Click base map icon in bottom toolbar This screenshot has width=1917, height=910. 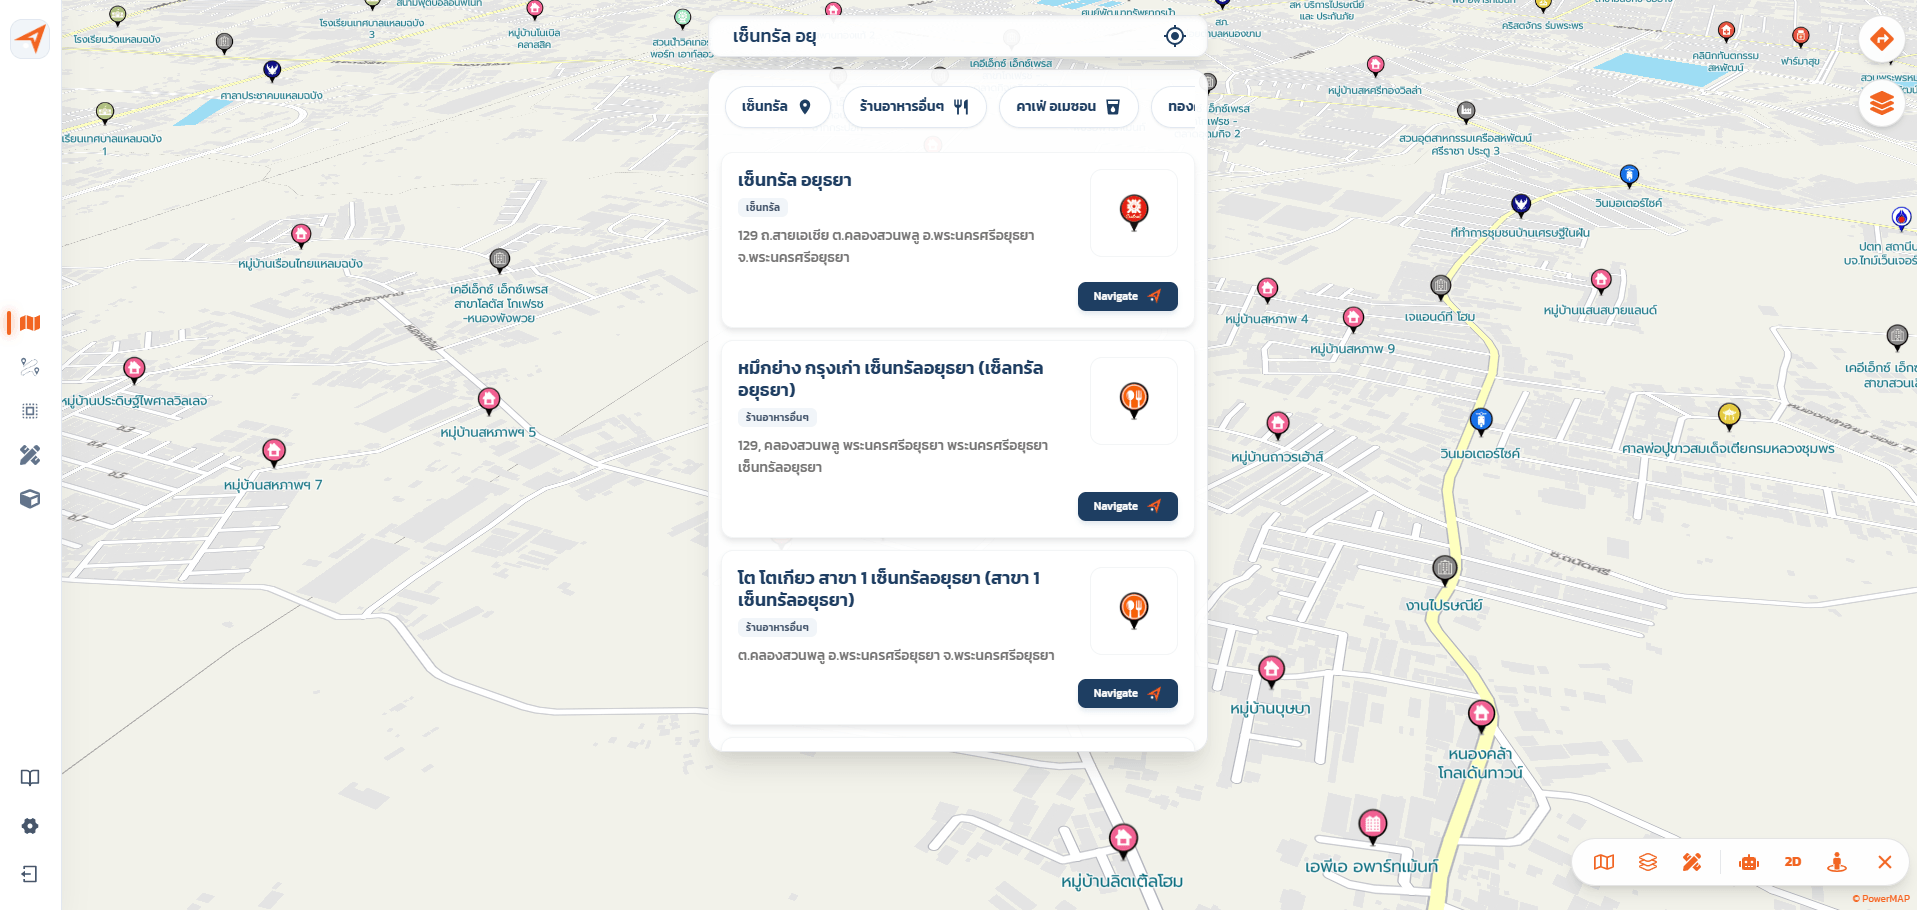pyautogui.click(x=1604, y=862)
